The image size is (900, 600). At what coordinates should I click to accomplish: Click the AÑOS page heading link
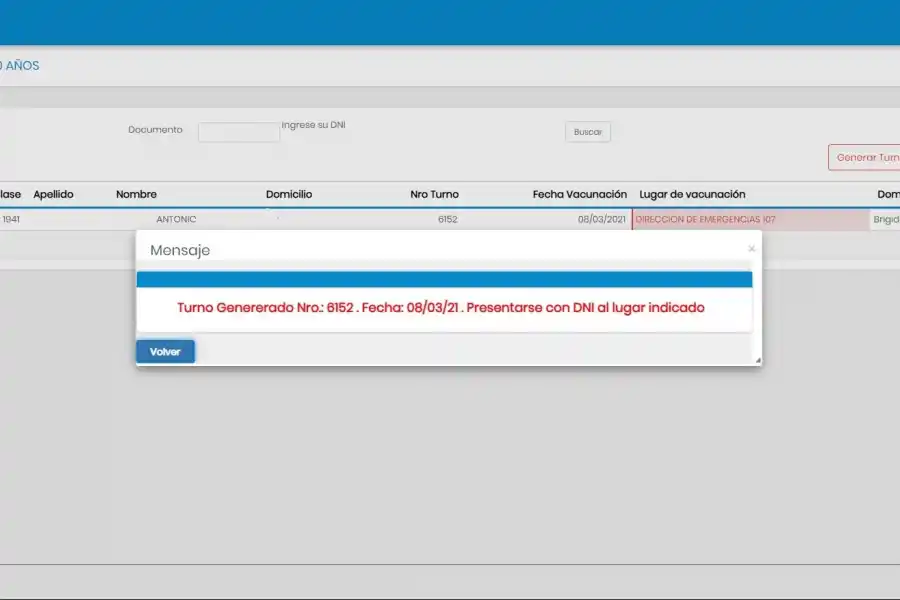pyautogui.click(x=20, y=65)
